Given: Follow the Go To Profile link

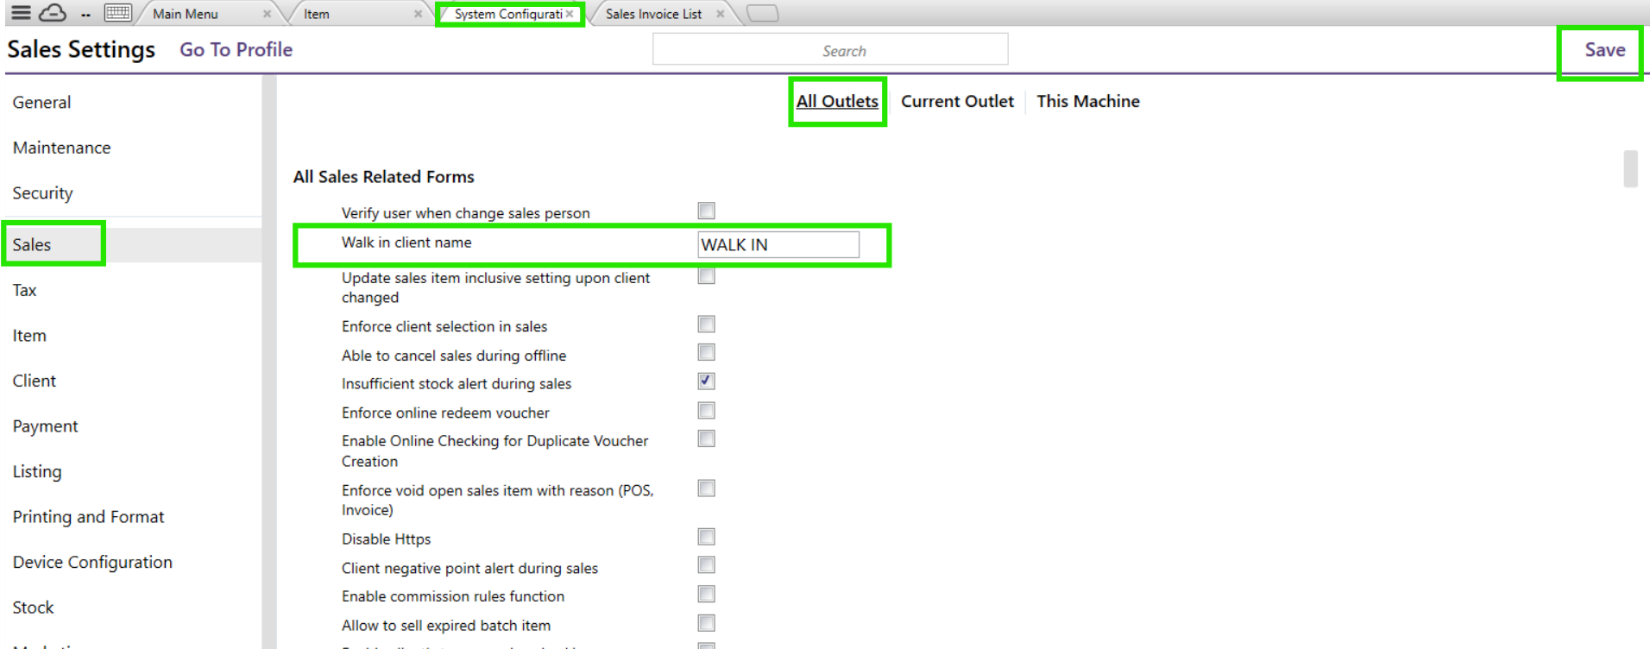Looking at the screenshot, I should [236, 50].
